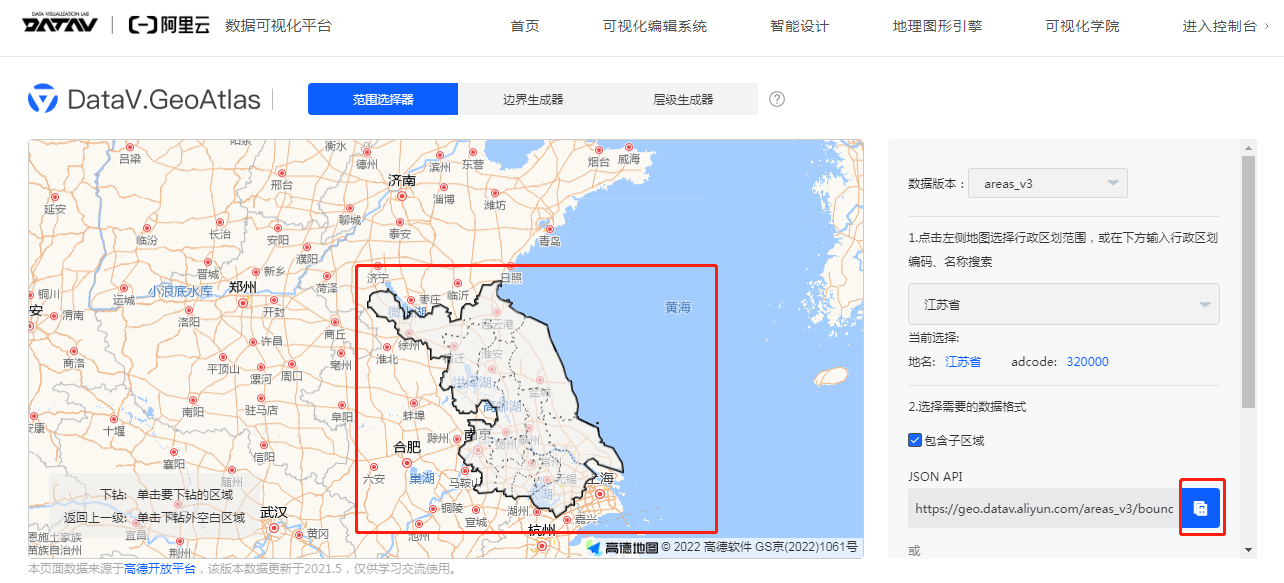Select the 范围选择器 tab
The height and width of the screenshot is (583, 1284).
coord(383,99)
